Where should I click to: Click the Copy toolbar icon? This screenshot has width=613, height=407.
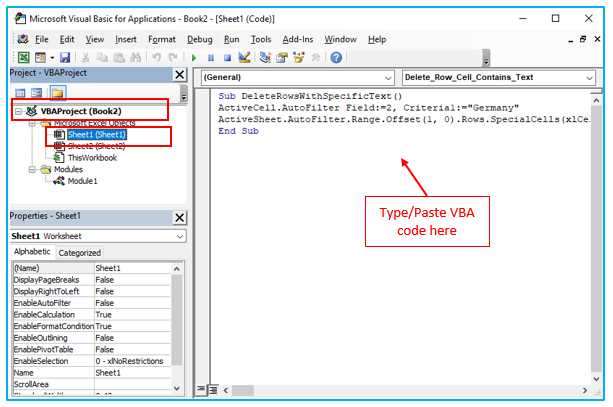tap(102, 58)
